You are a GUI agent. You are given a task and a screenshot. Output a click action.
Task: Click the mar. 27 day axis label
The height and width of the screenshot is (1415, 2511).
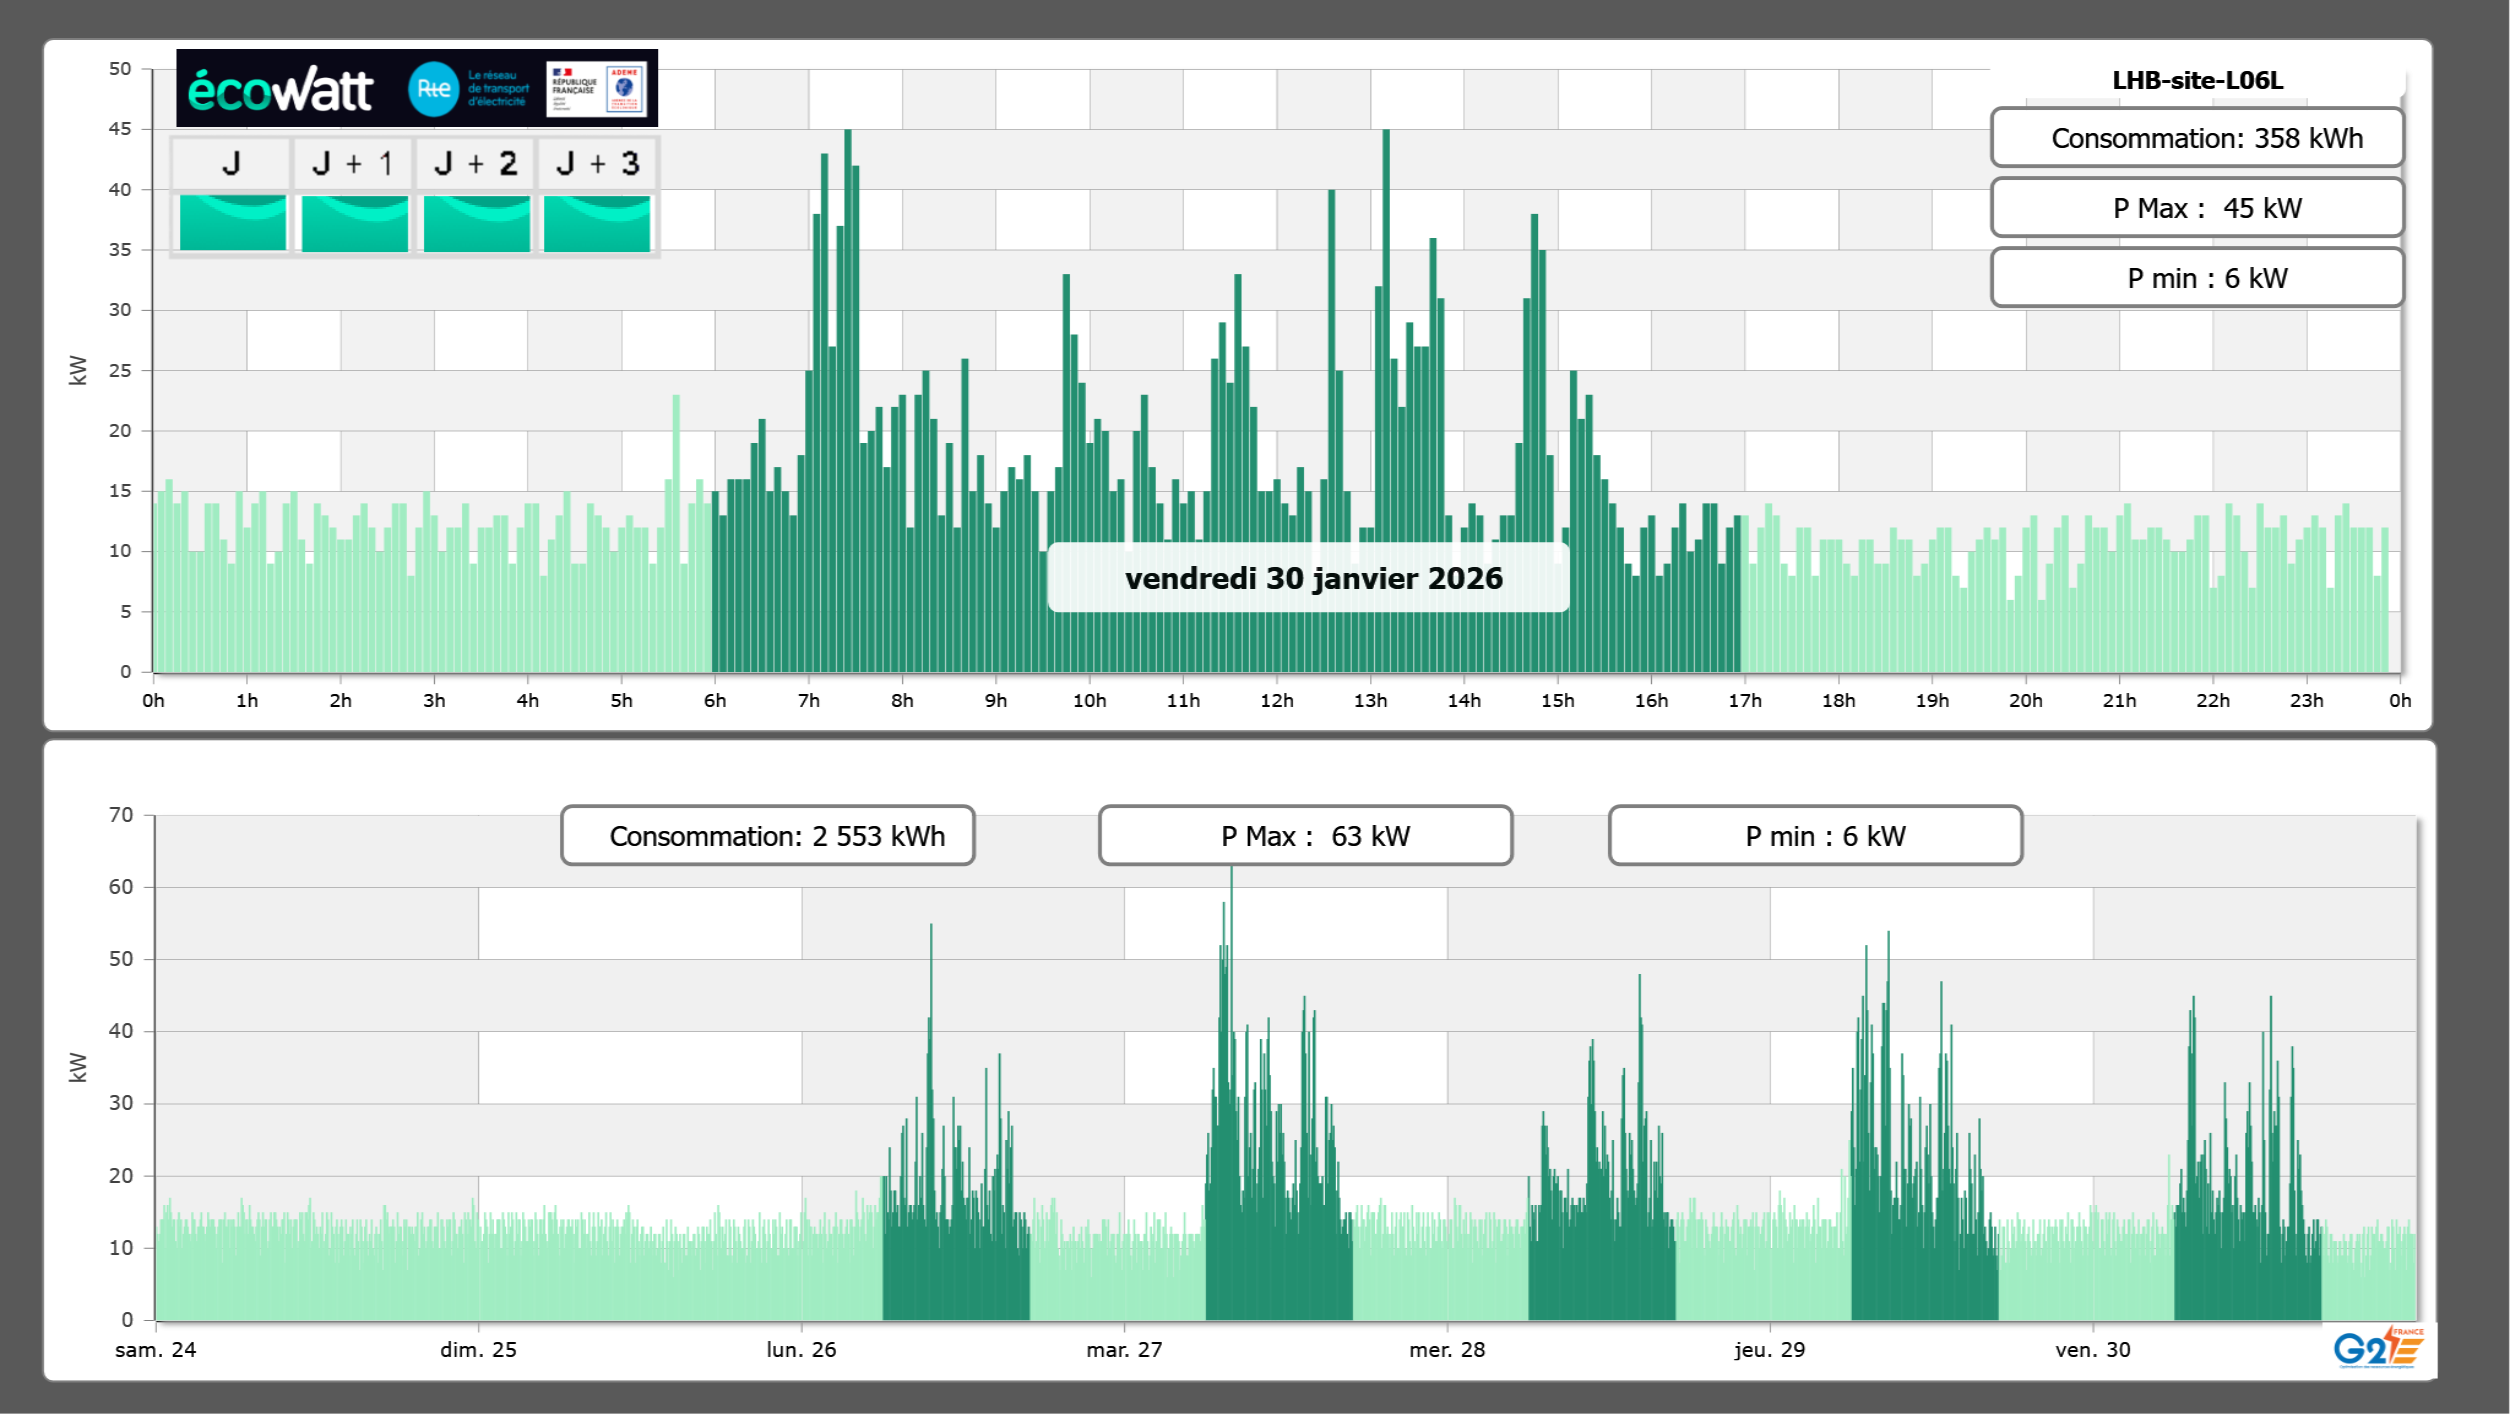(x=1124, y=1349)
